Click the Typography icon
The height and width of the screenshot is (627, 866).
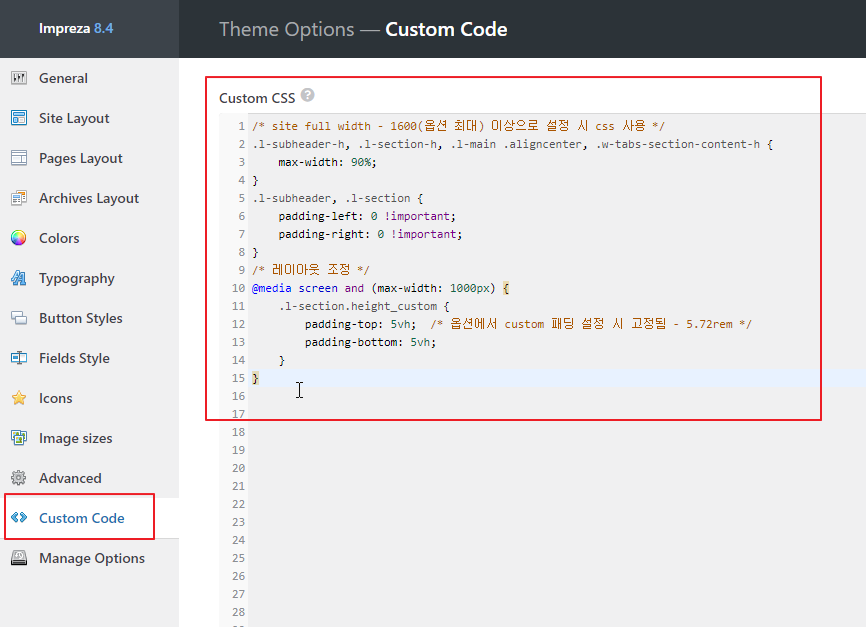tap(19, 278)
